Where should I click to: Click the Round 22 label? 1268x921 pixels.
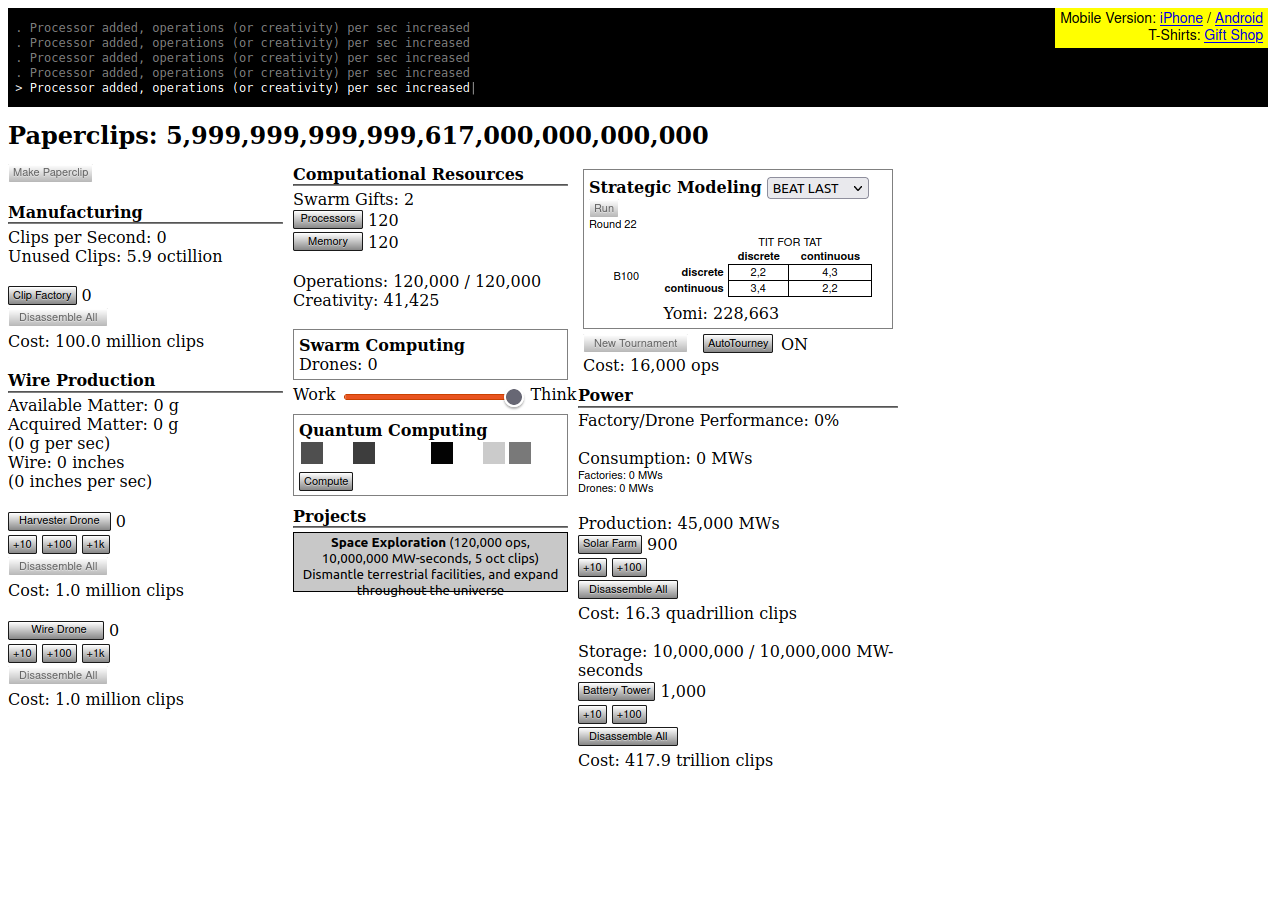(x=613, y=225)
